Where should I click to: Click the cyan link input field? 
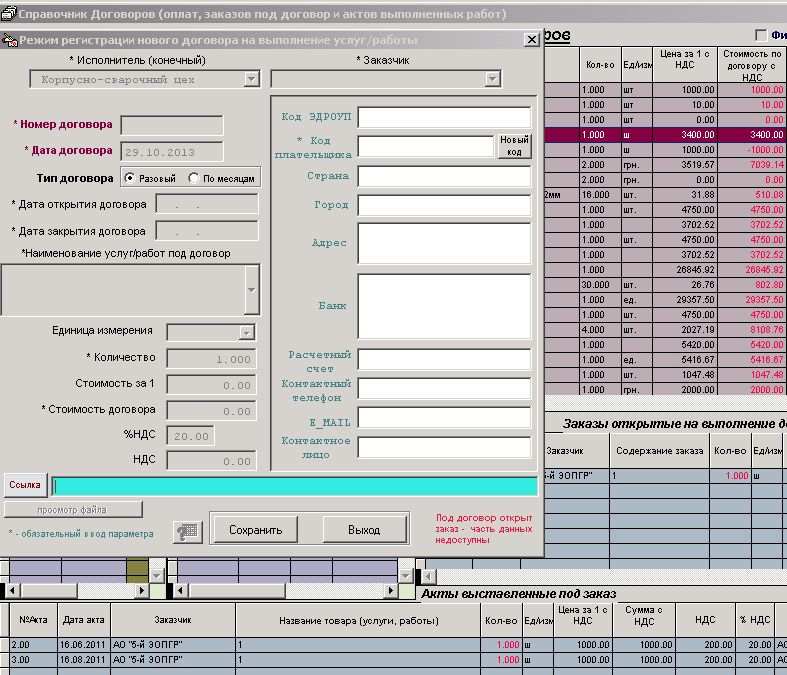(294, 486)
